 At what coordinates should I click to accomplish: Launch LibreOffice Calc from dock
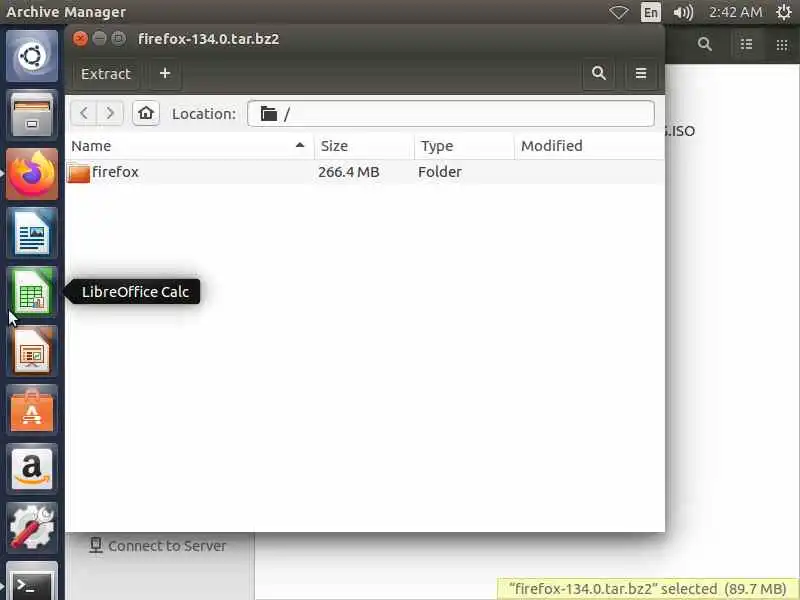tap(32, 292)
